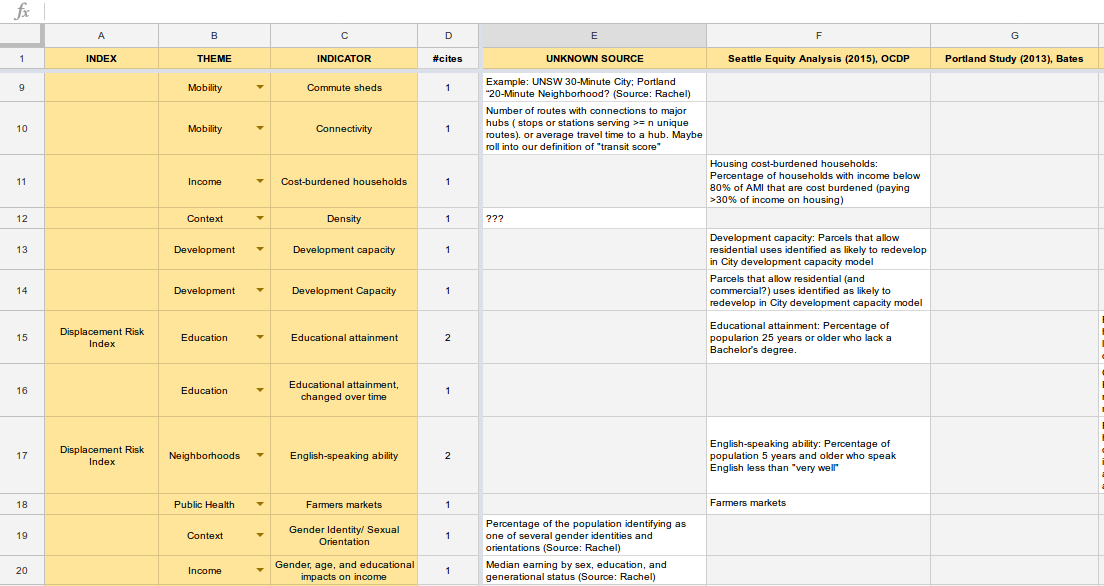Open theme dropdown in row 20 Income
This screenshot has width=1104, height=586.
[x=260, y=571]
